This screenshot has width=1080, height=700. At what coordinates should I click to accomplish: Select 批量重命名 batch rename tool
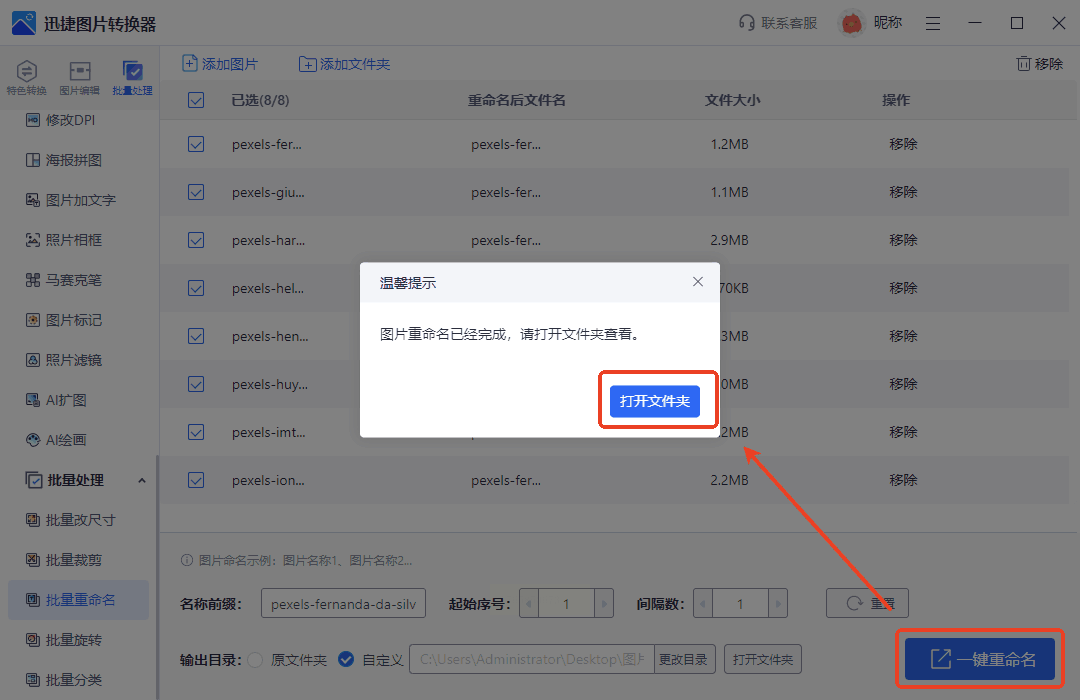pyautogui.click(x=79, y=599)
